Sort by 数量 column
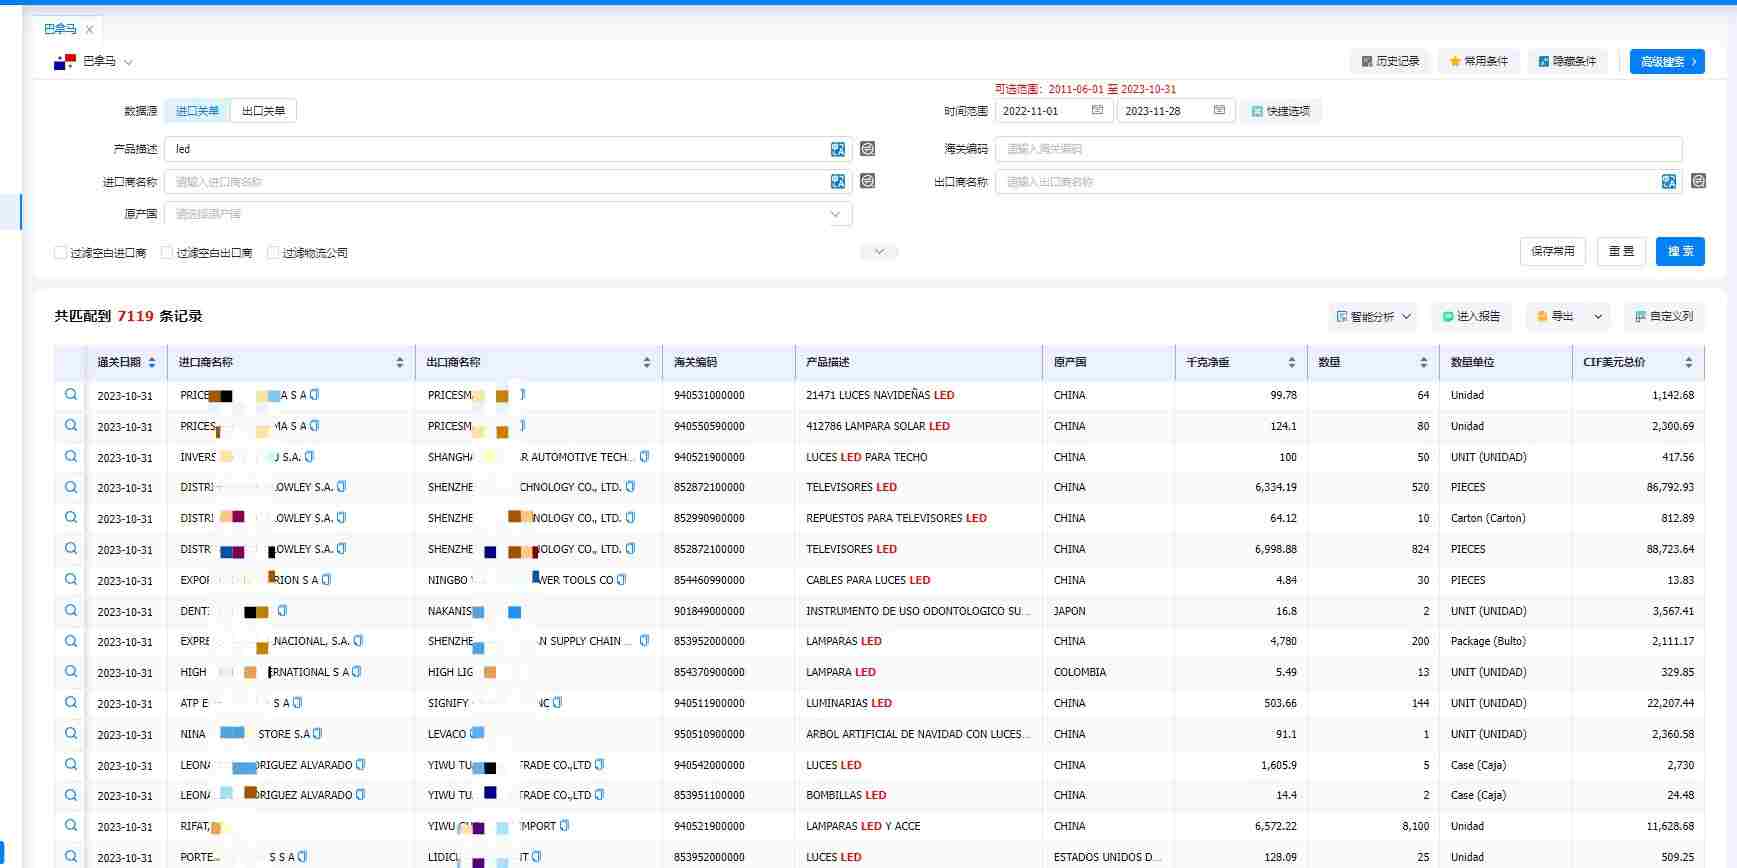Viewport: 1737px width, 868px height. point(1424,362)
